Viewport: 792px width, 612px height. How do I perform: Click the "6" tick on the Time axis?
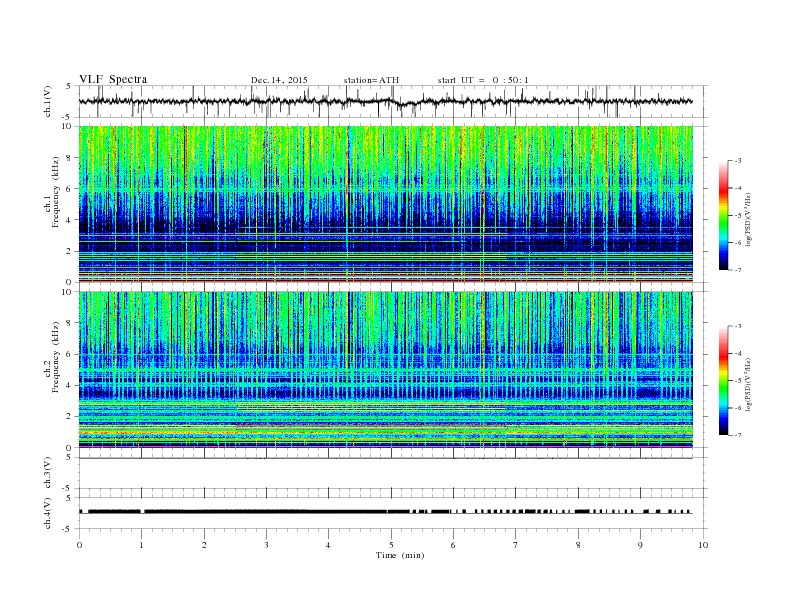(x=453, y=545)
